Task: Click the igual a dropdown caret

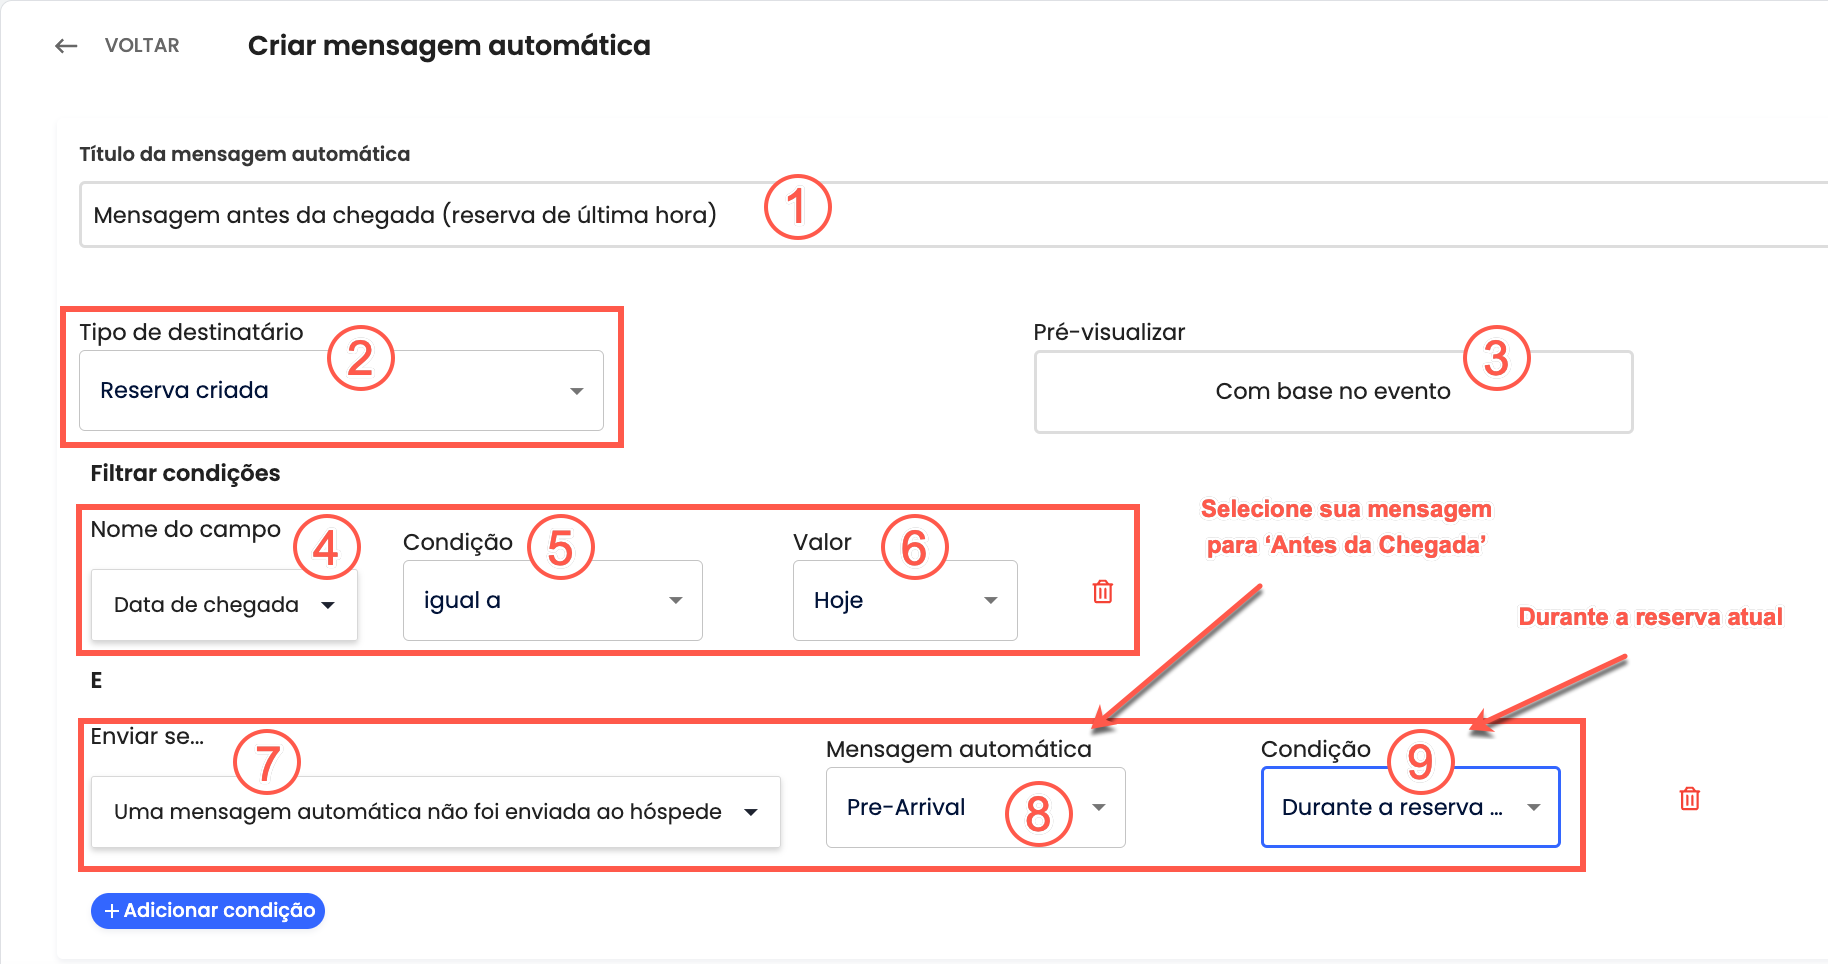Action: 676,600
